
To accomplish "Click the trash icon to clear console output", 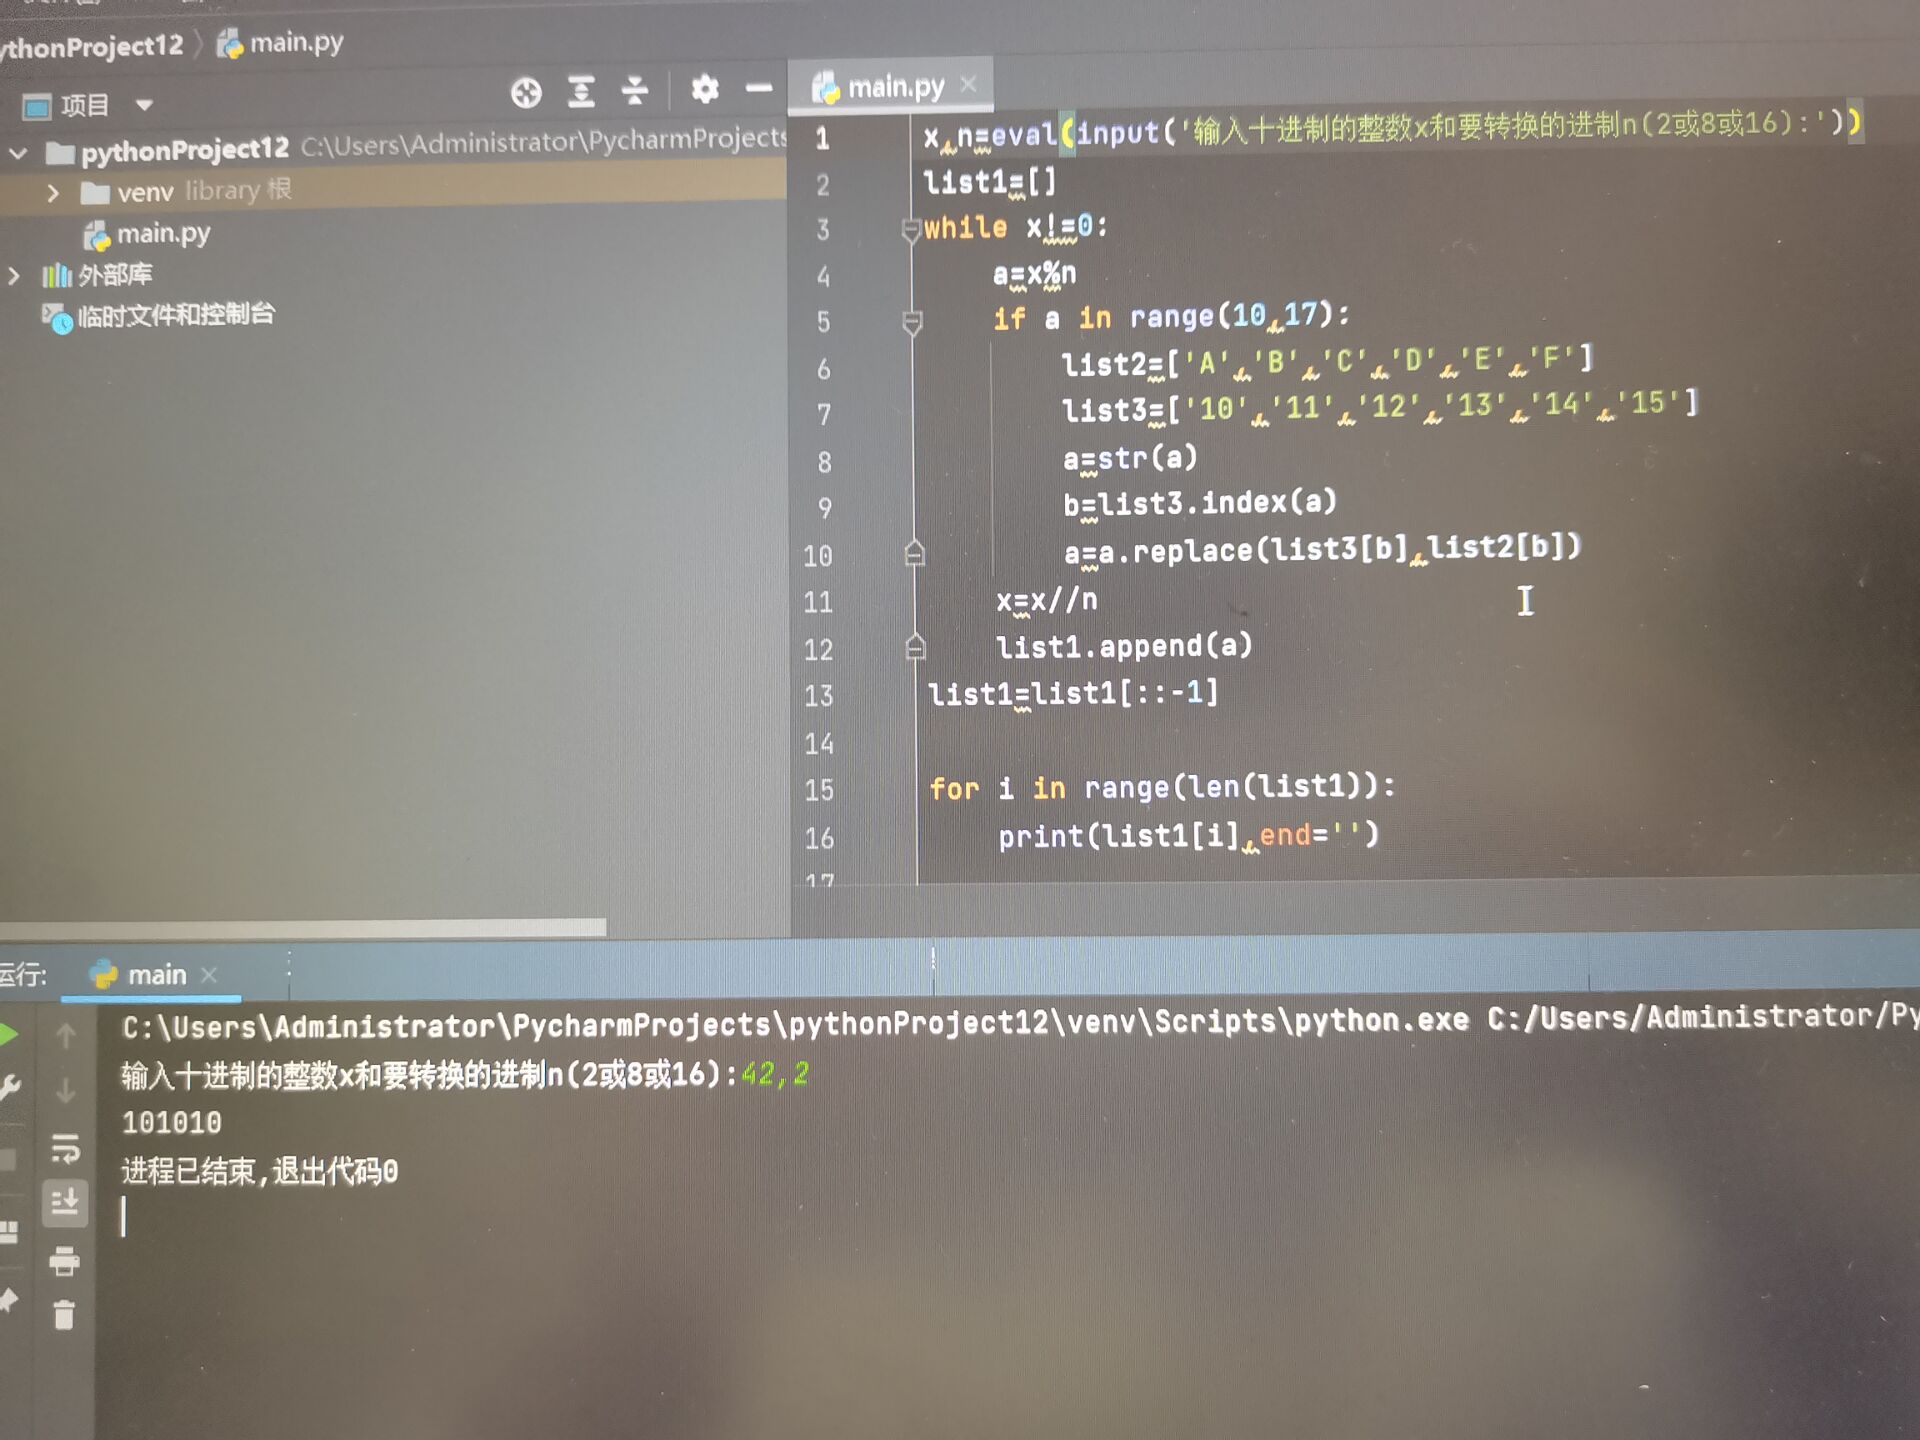I will click(65, 1315).
